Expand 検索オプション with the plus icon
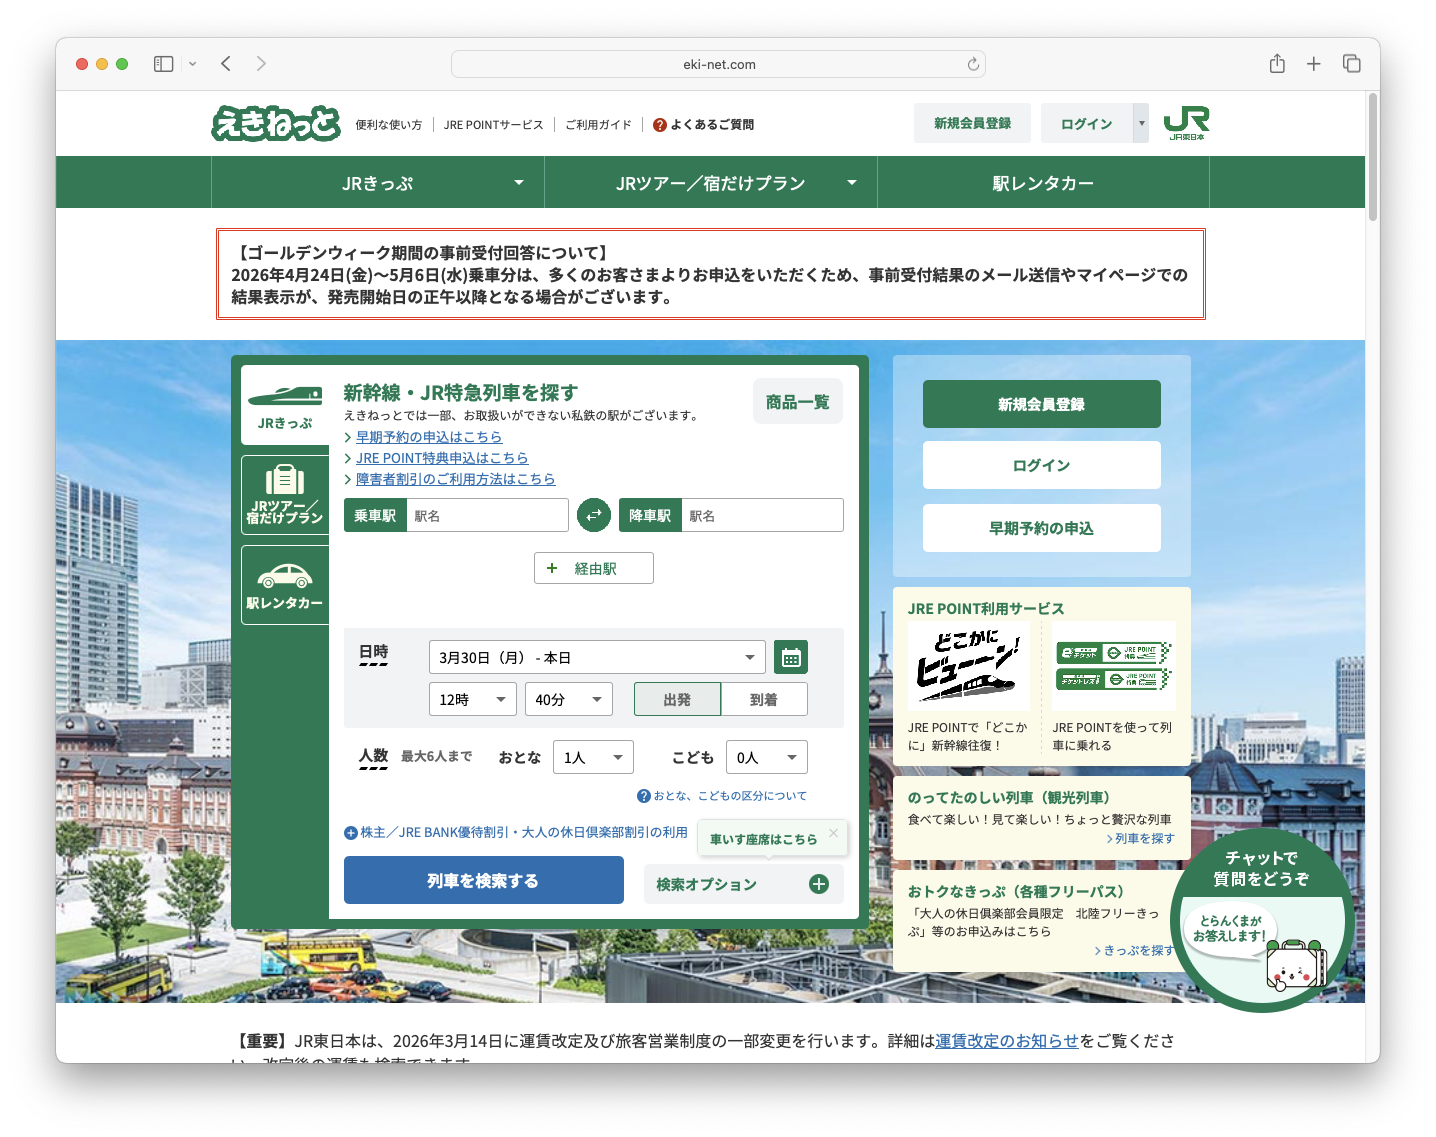Viewport: 1436px width, 1137px height. (x=818, y=883)
